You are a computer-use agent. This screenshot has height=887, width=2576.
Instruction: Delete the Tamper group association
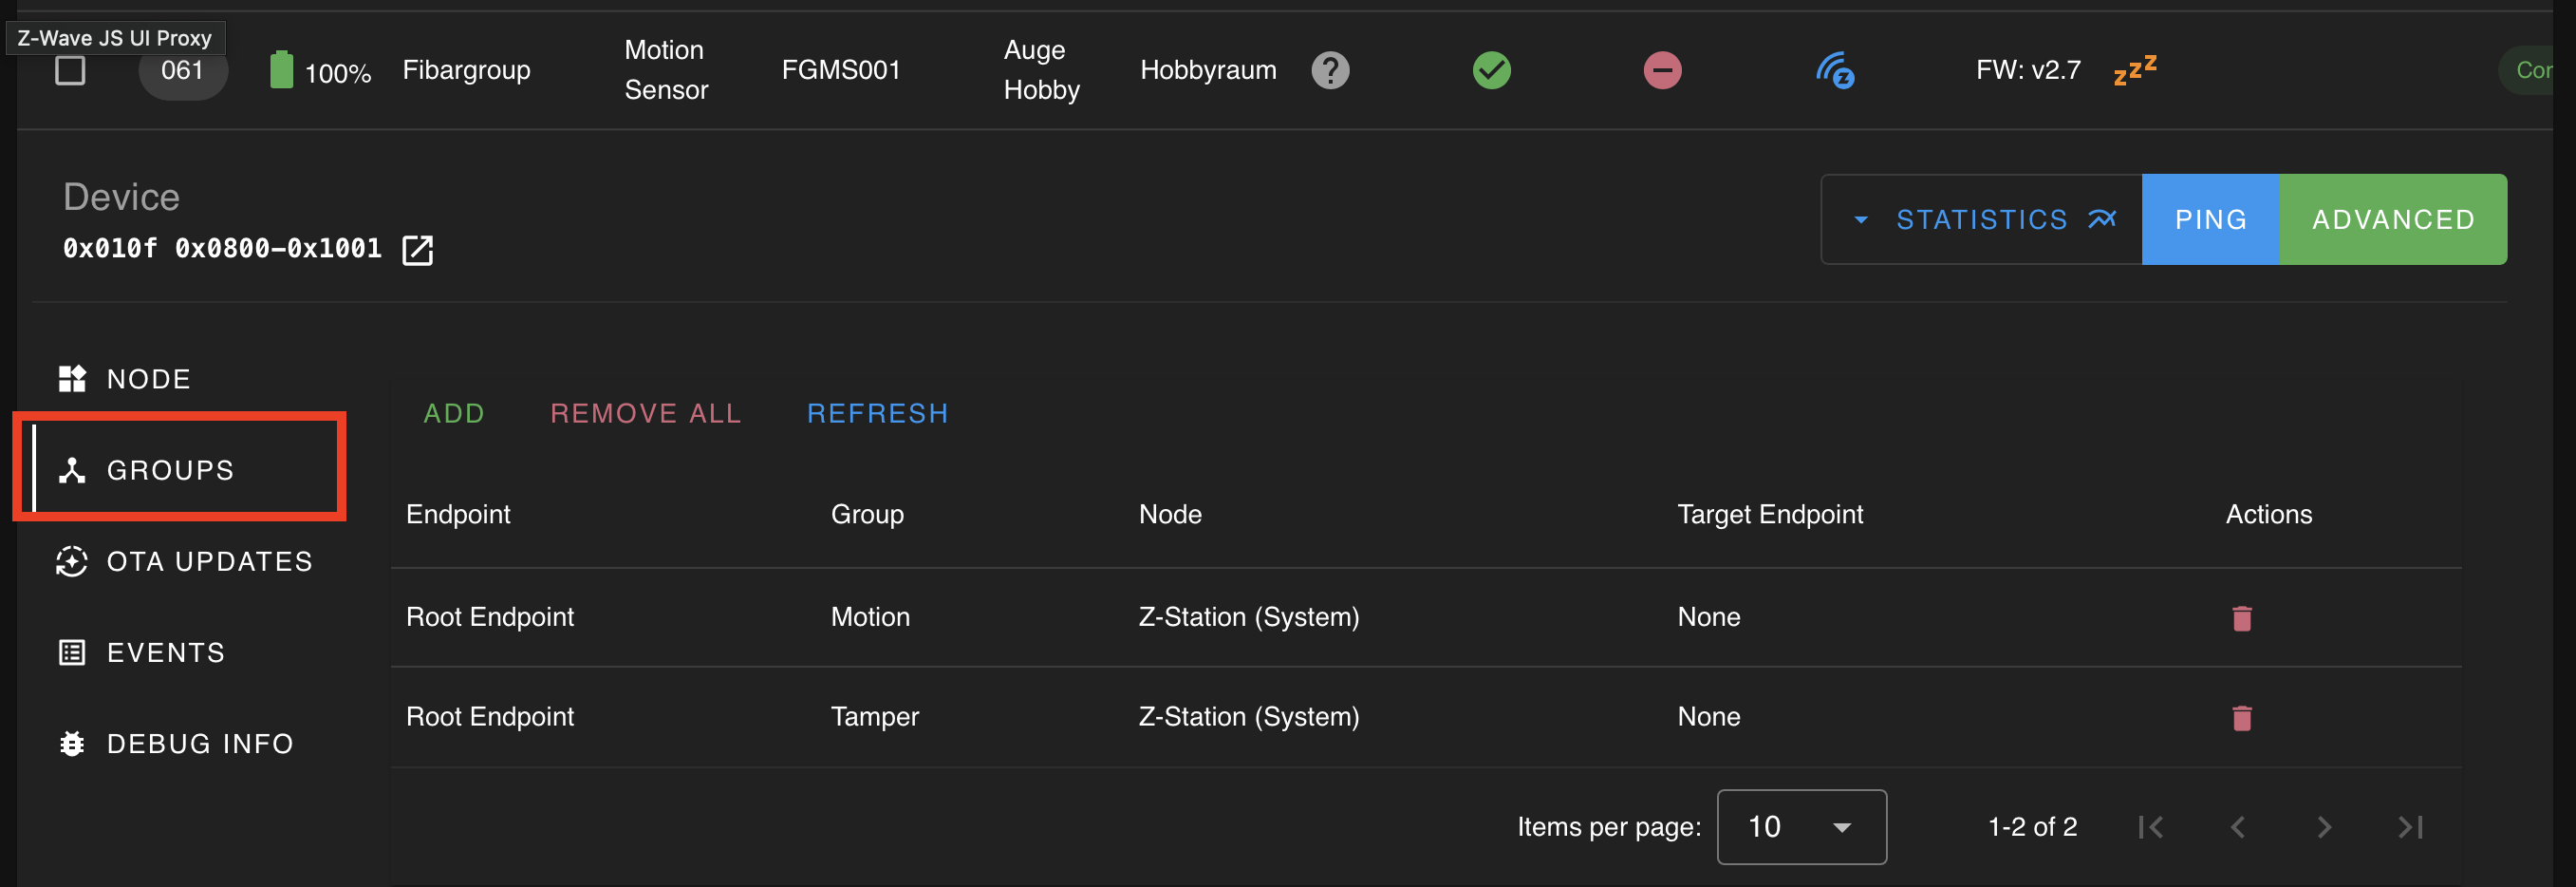pos(2241,718)
